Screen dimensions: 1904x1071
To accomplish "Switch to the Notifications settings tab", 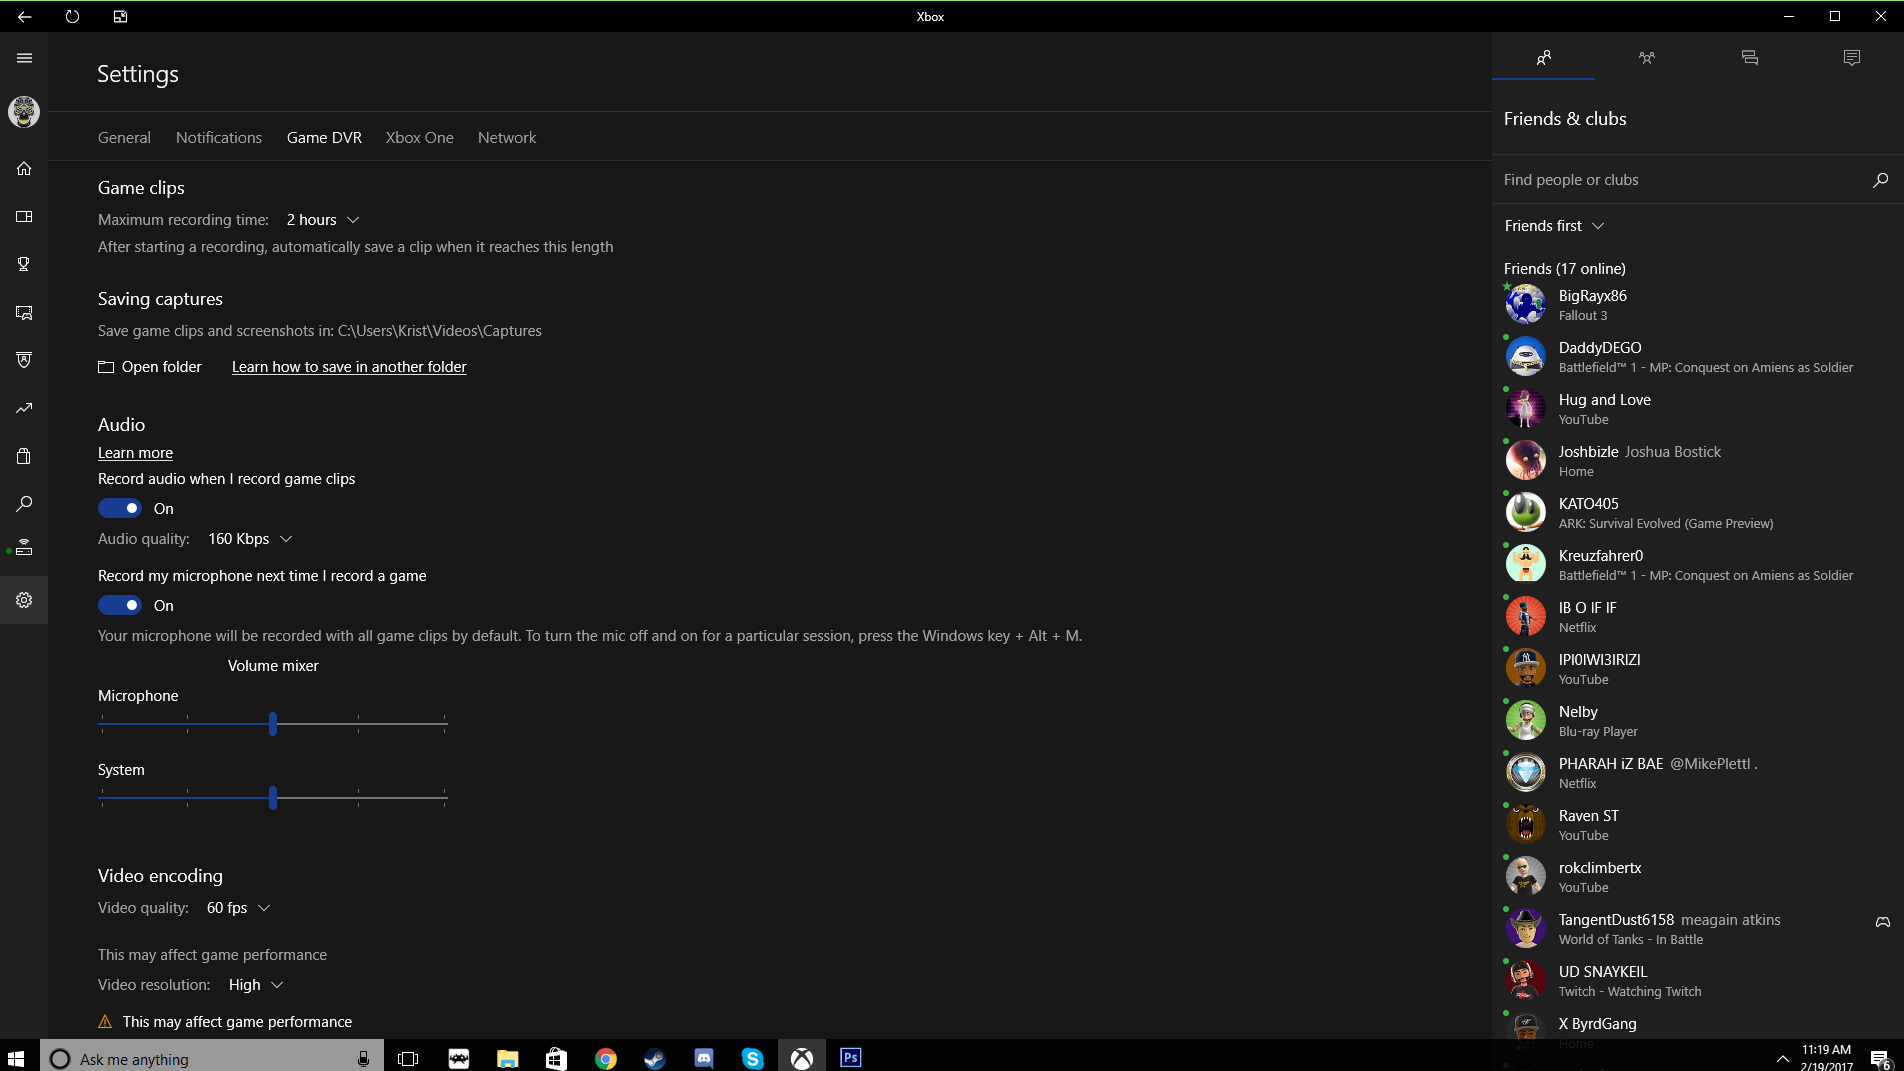I will (x=219, y=138).
